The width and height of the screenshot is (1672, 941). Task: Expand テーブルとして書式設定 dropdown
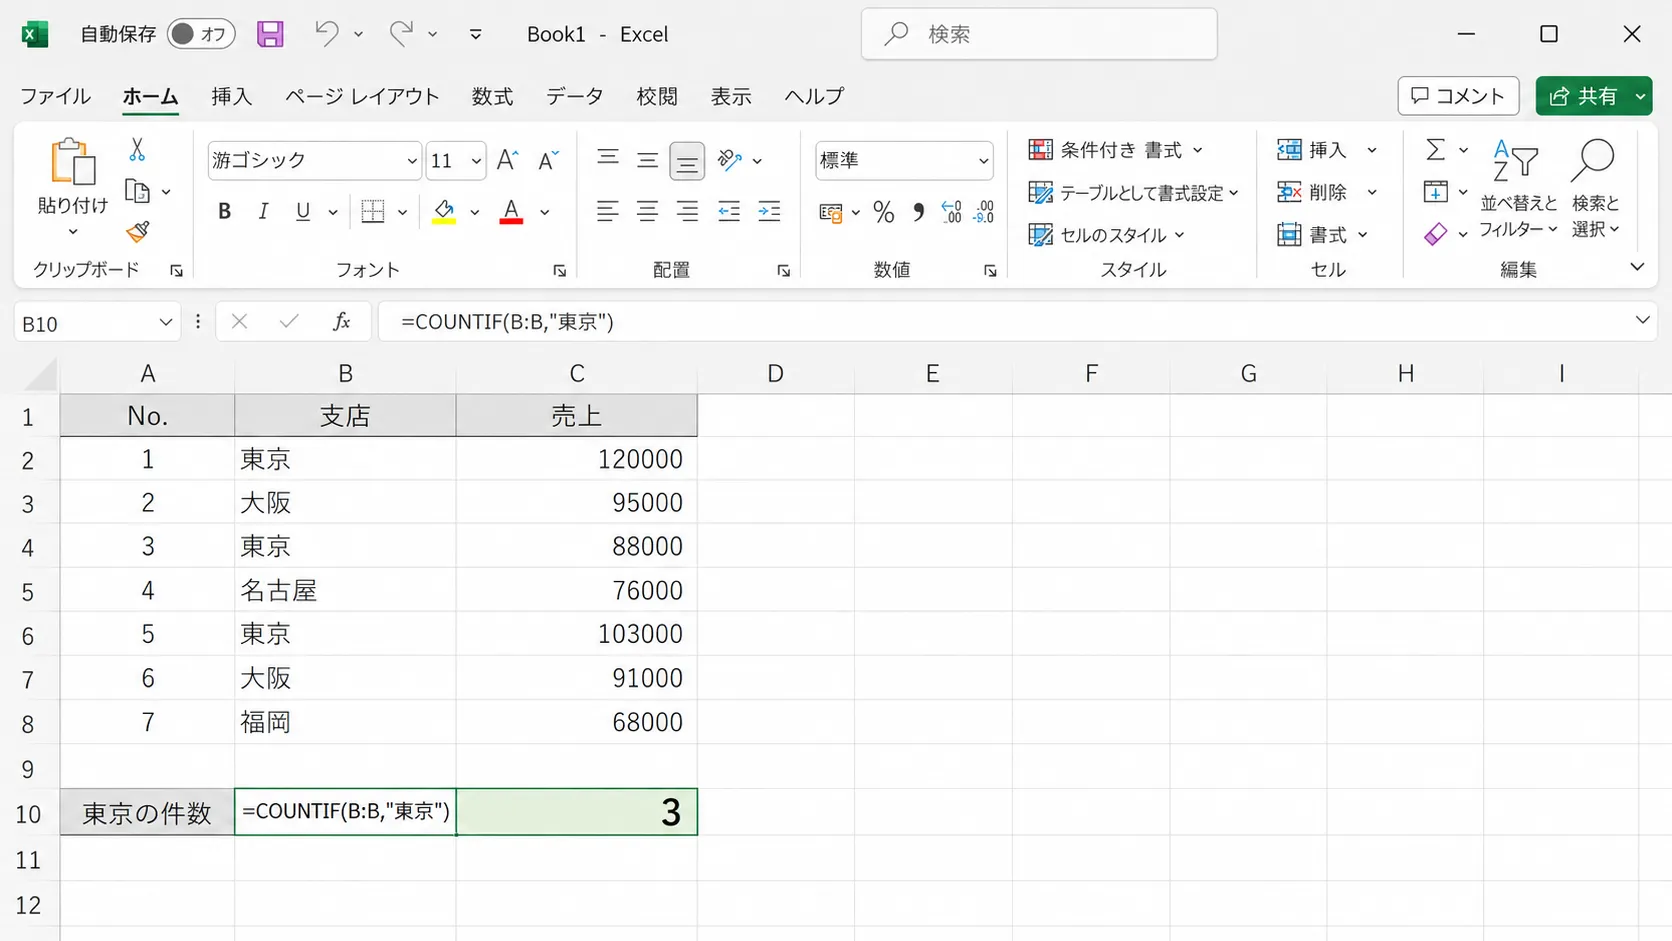[1233, 193]
